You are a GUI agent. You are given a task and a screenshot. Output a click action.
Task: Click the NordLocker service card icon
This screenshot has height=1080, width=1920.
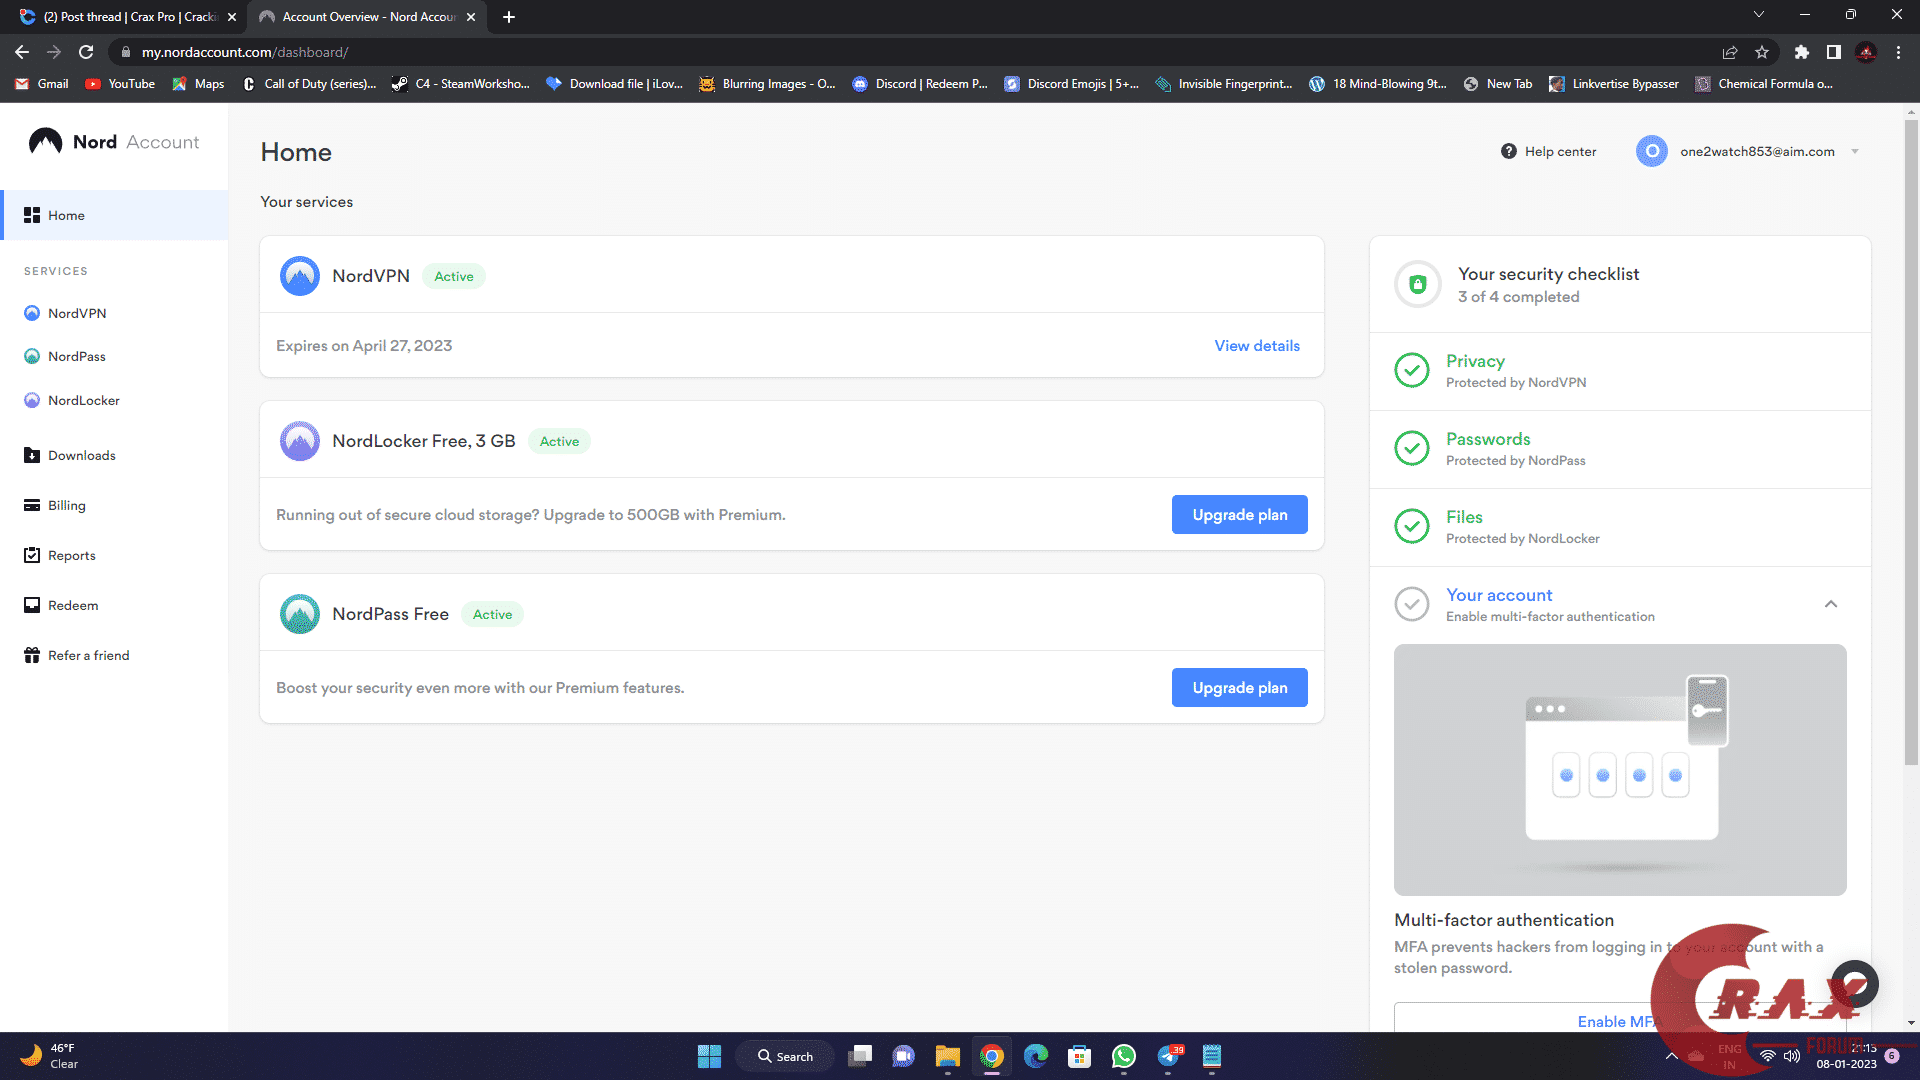(x=300, y=441)
